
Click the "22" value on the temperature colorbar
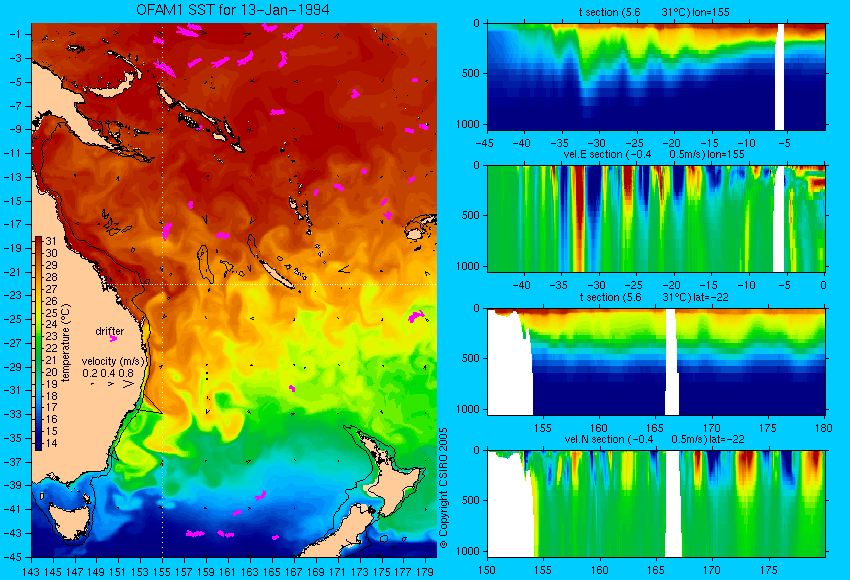(51, 348)
